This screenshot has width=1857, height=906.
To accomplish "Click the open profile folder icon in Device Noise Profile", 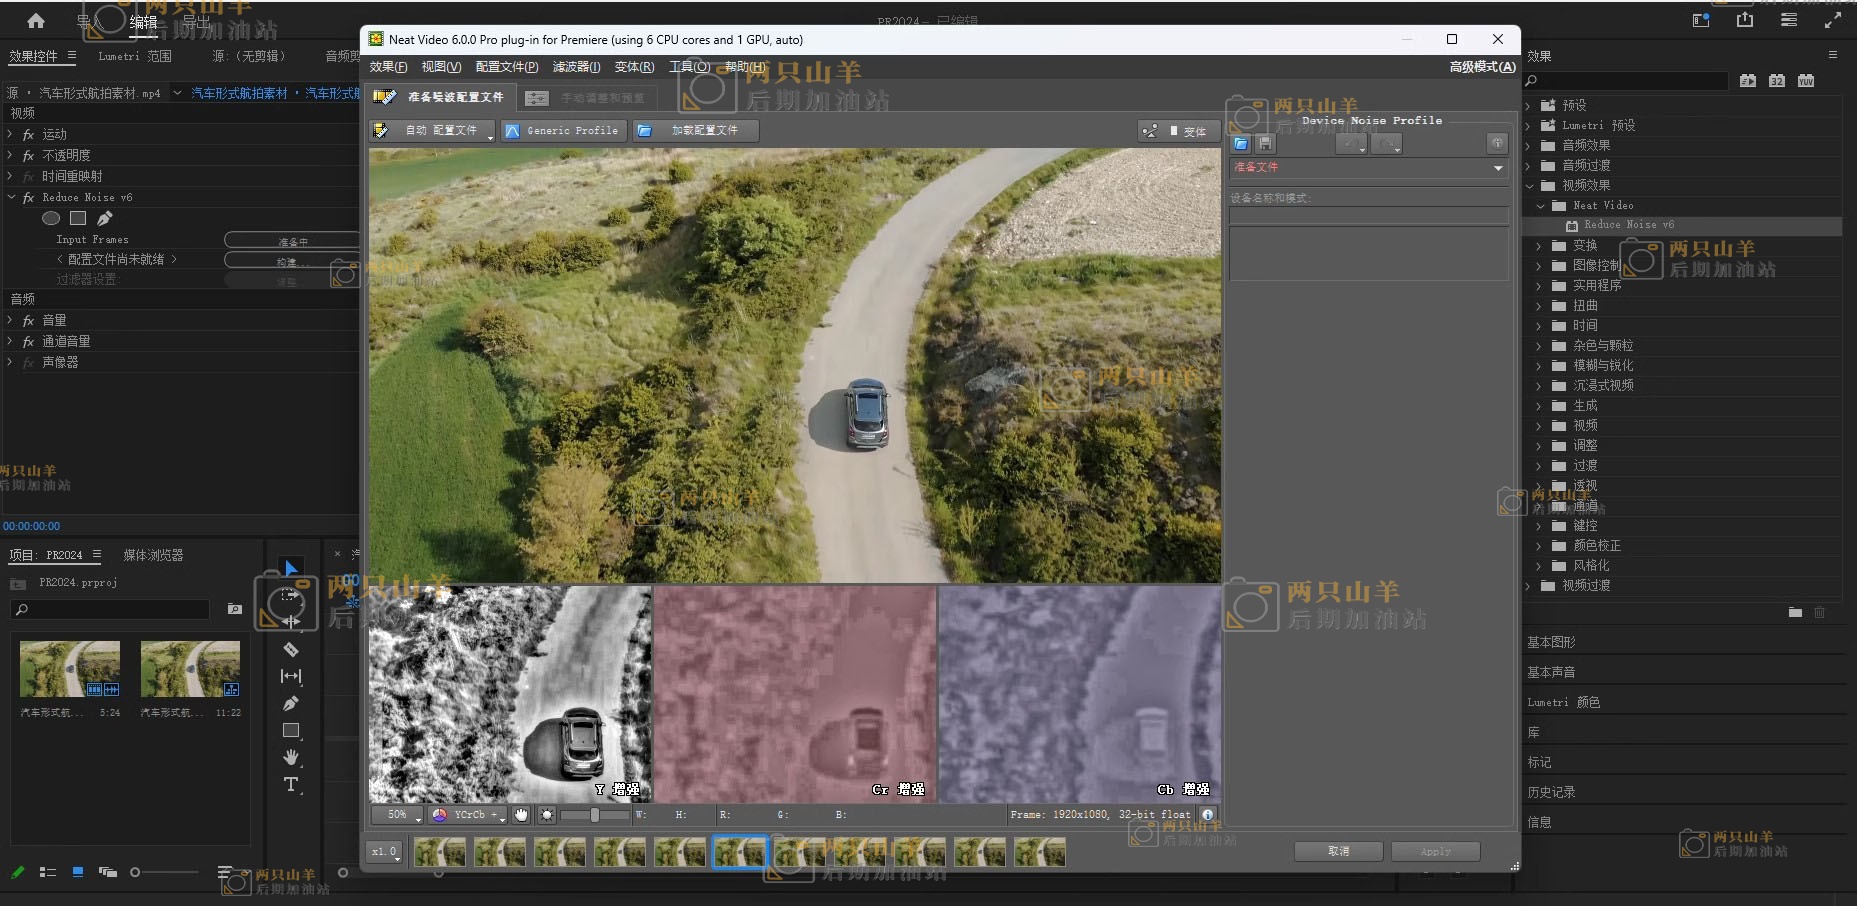I will 1241,144.
